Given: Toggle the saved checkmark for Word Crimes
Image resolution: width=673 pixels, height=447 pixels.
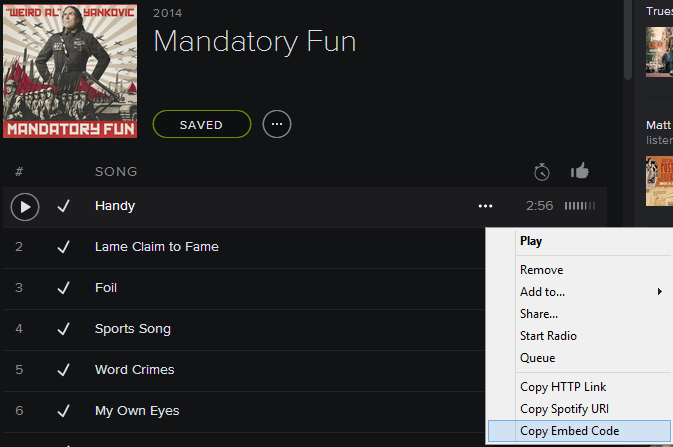Looking at the screenshot, I should click(x=63, y=370).
